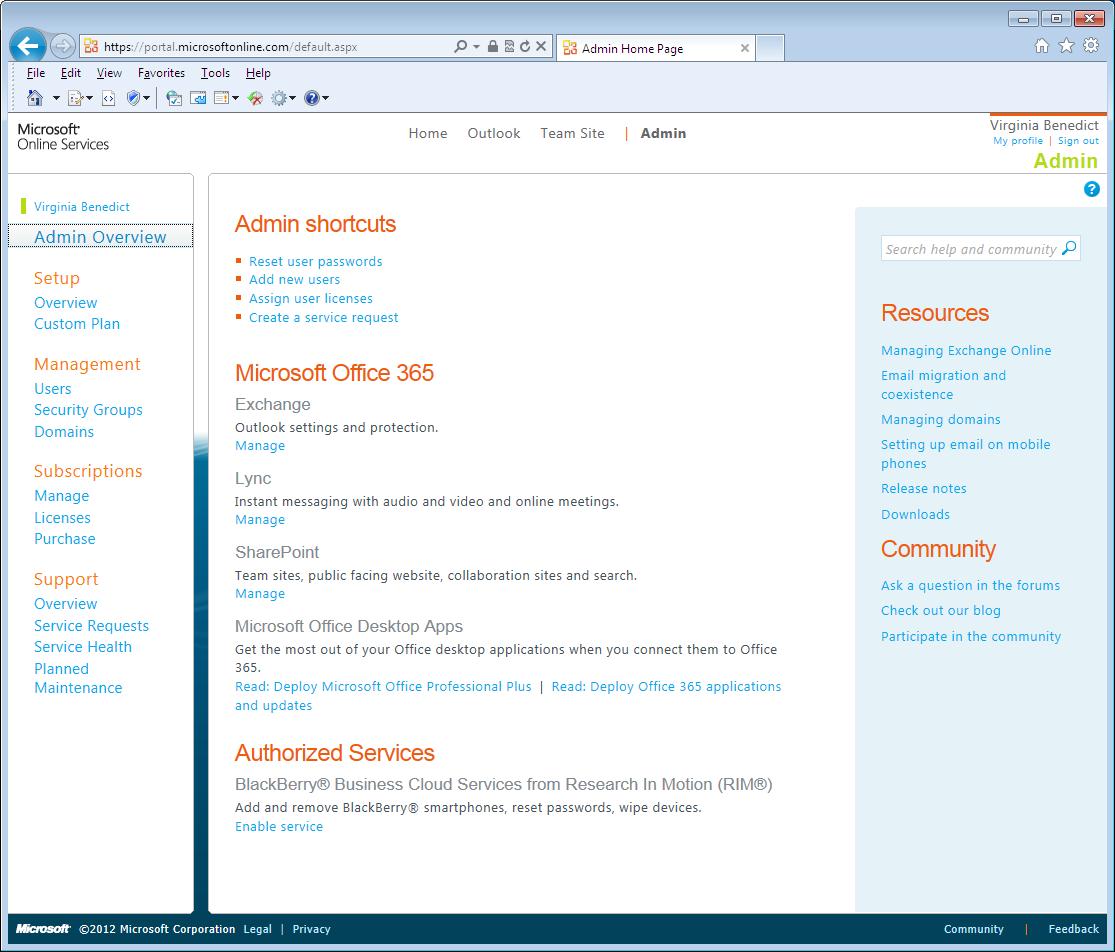
Task: Open the Tools menu
Action: [215, 73]
